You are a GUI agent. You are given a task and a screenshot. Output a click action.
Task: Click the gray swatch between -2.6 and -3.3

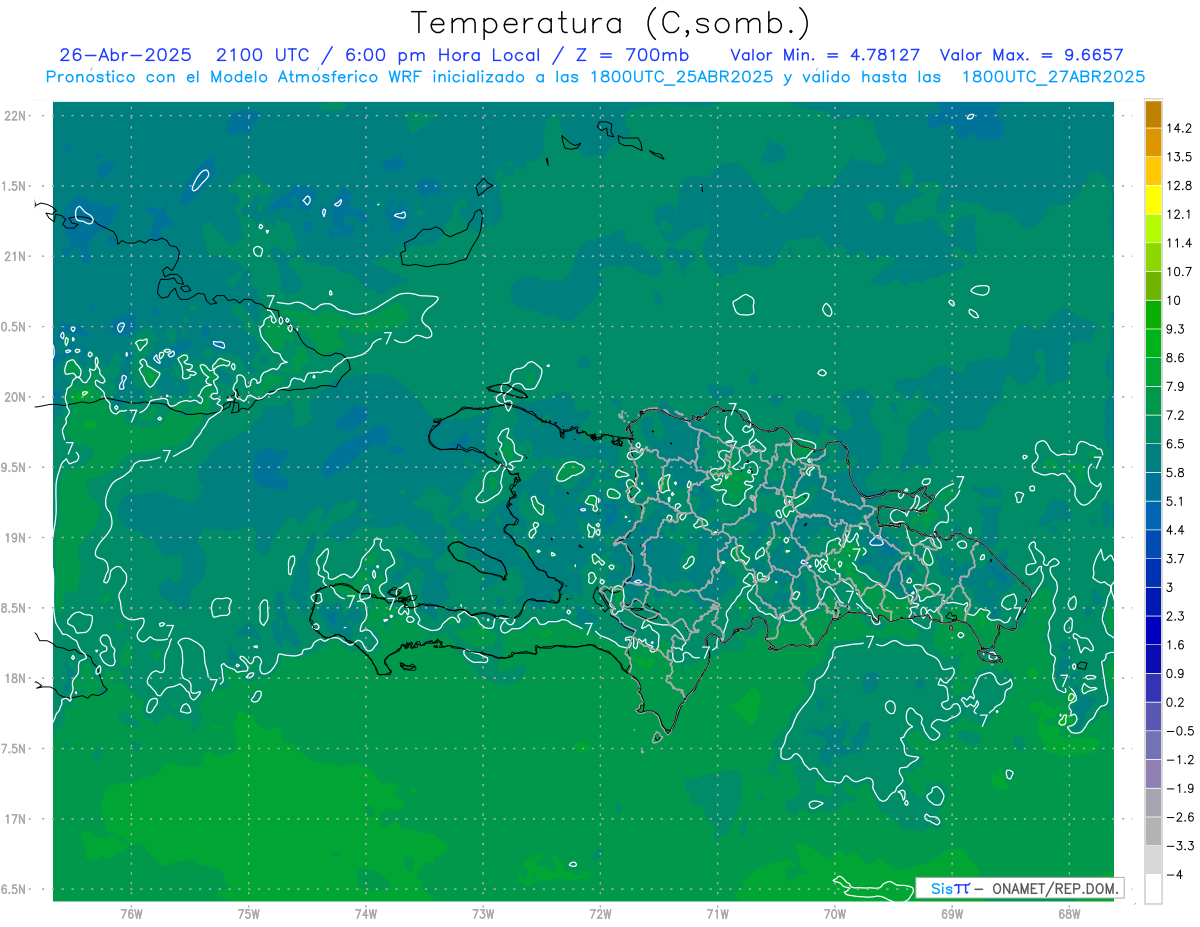(x=1153, y=831)
